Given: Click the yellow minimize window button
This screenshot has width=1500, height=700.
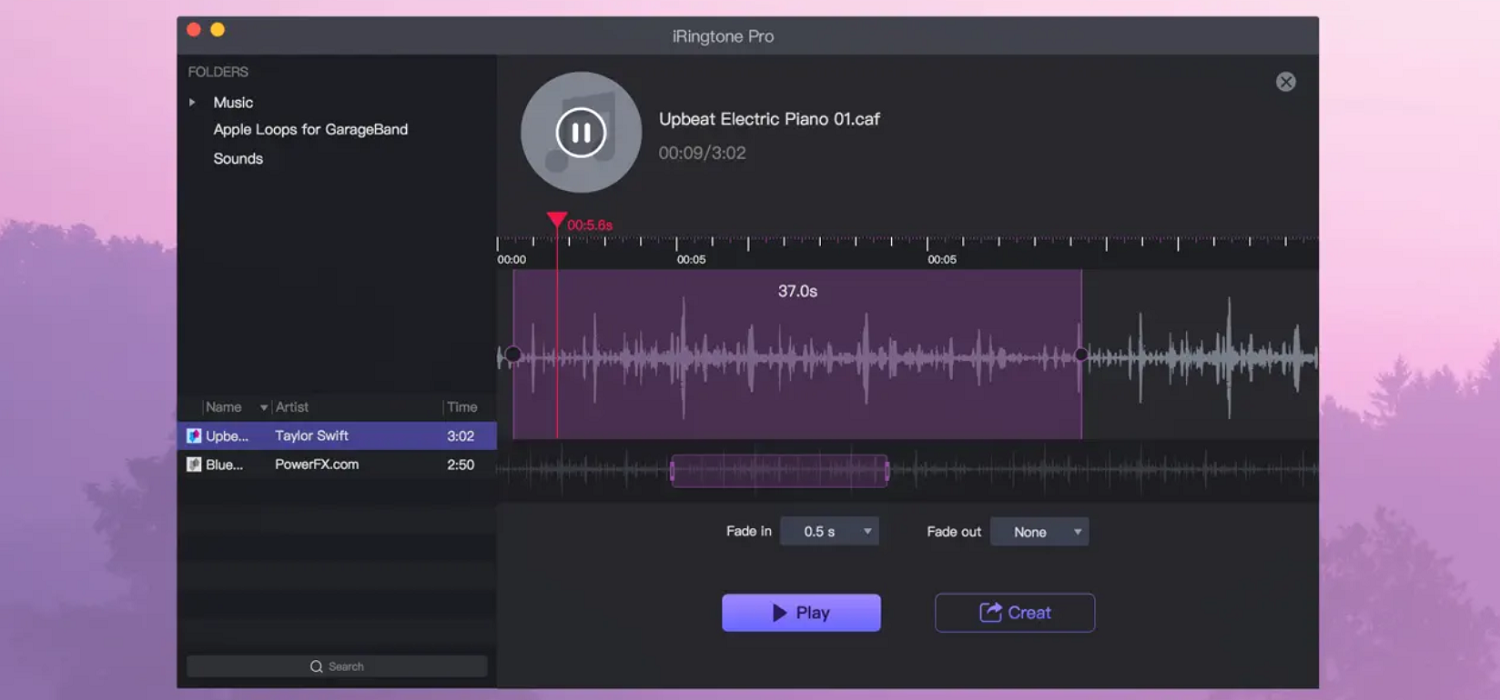Looking at the screenshot, I should tap(218, 30).
